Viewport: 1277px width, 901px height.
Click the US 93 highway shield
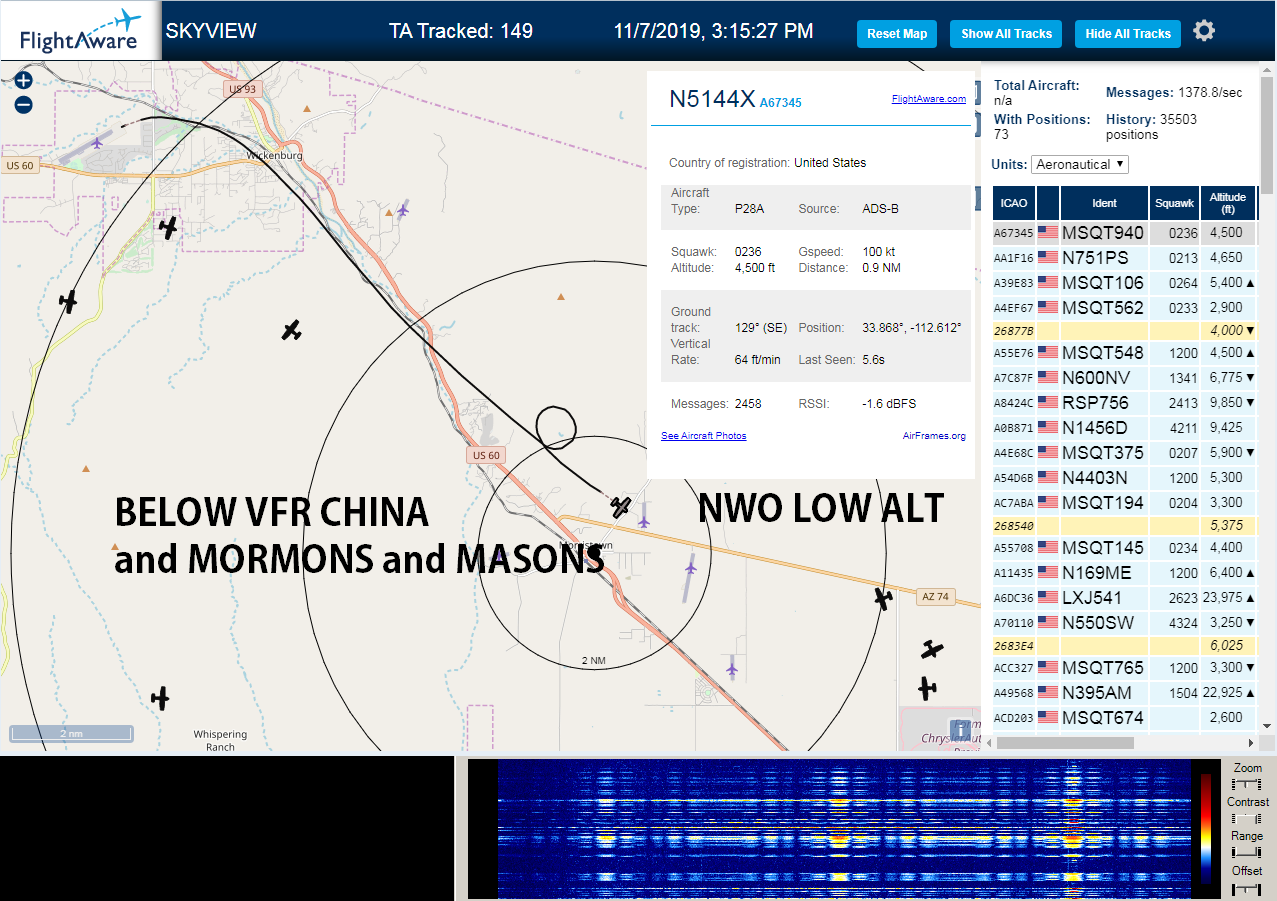[x=242, y=89]
